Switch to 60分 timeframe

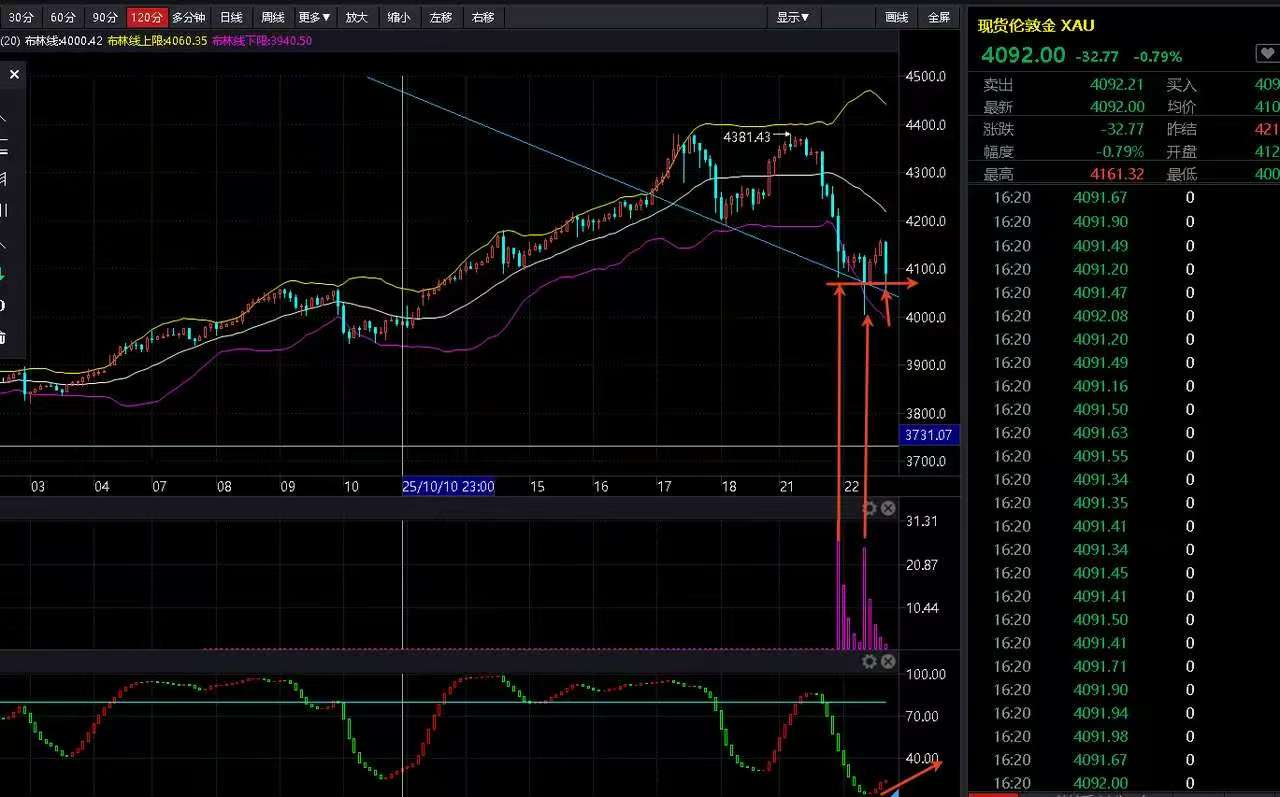[62, 17]
